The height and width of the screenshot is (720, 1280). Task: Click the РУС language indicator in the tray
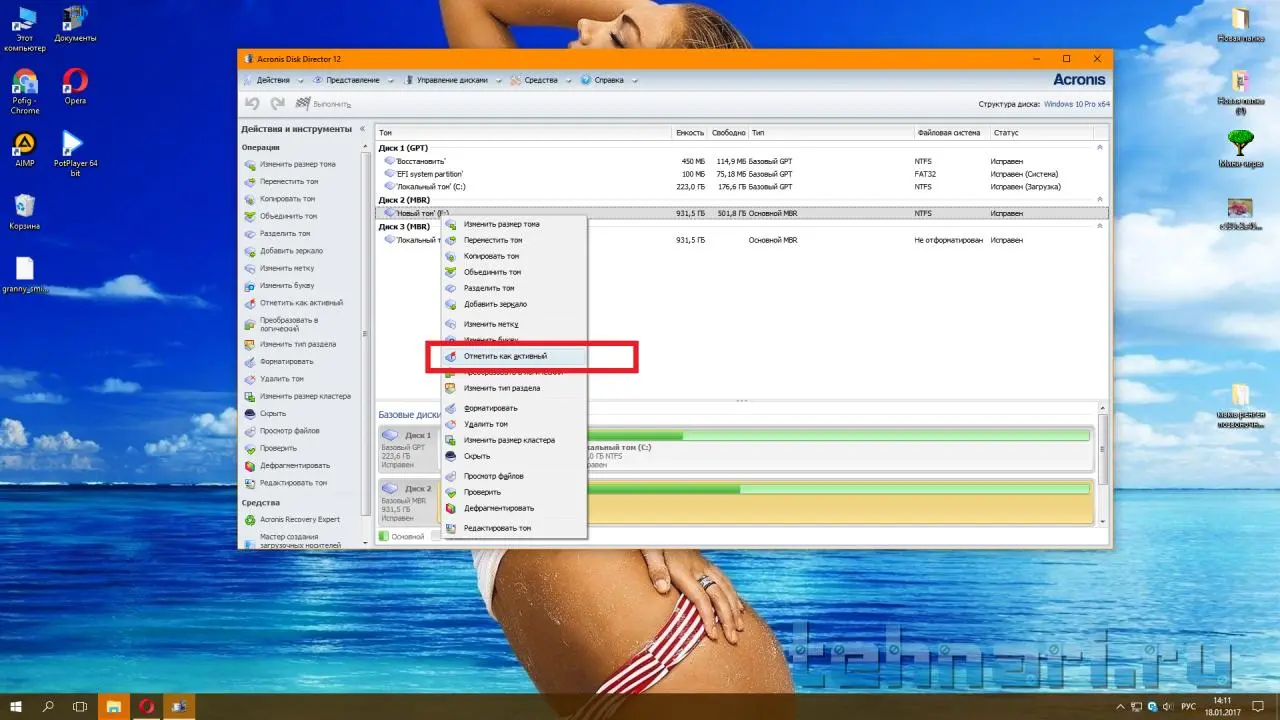coord(1188,707)
